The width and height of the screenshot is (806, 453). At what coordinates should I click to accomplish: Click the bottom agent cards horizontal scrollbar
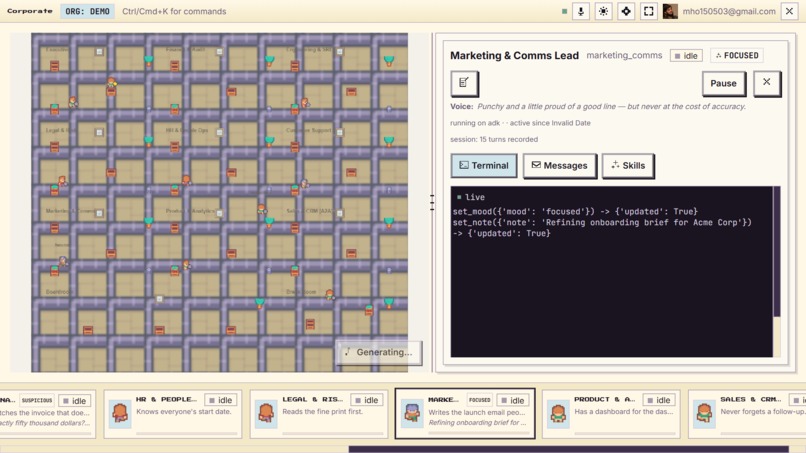[x=569, y=449]
